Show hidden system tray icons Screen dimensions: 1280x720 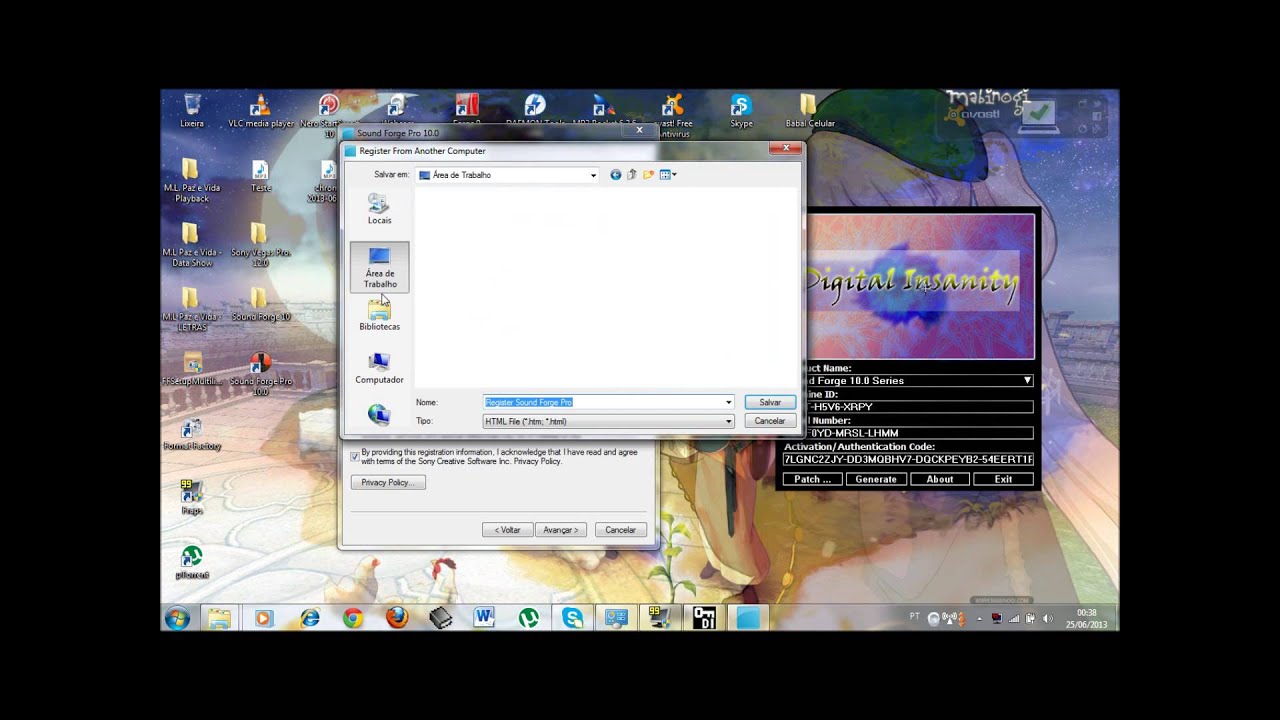pos(979,618)
